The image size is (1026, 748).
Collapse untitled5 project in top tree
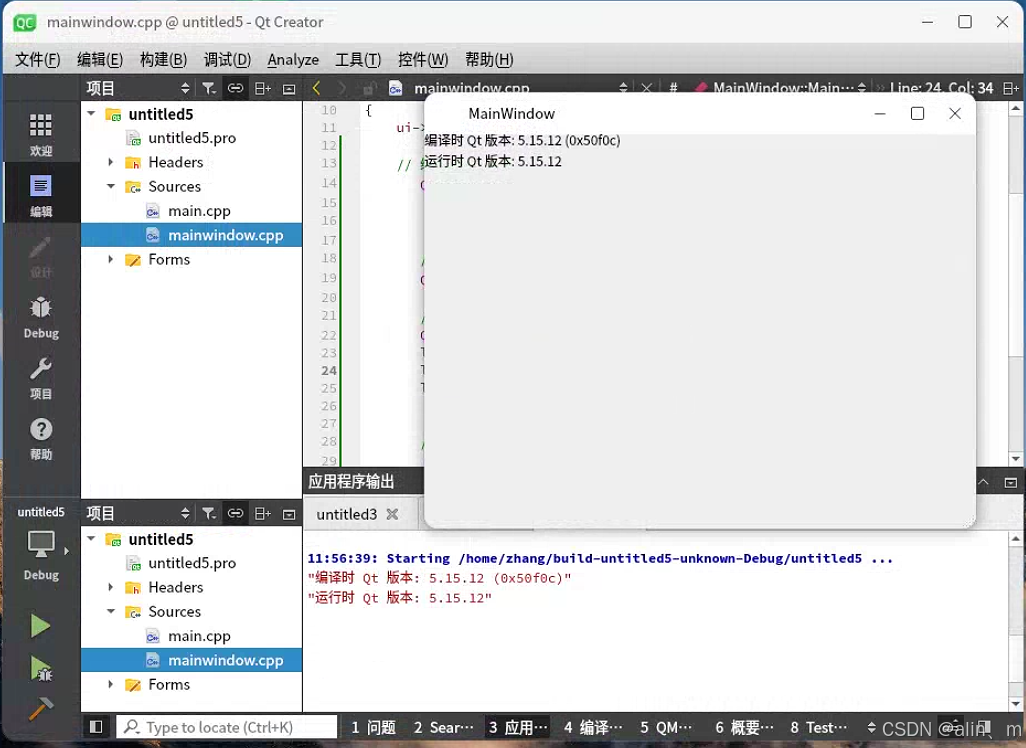tap(91, 114)
